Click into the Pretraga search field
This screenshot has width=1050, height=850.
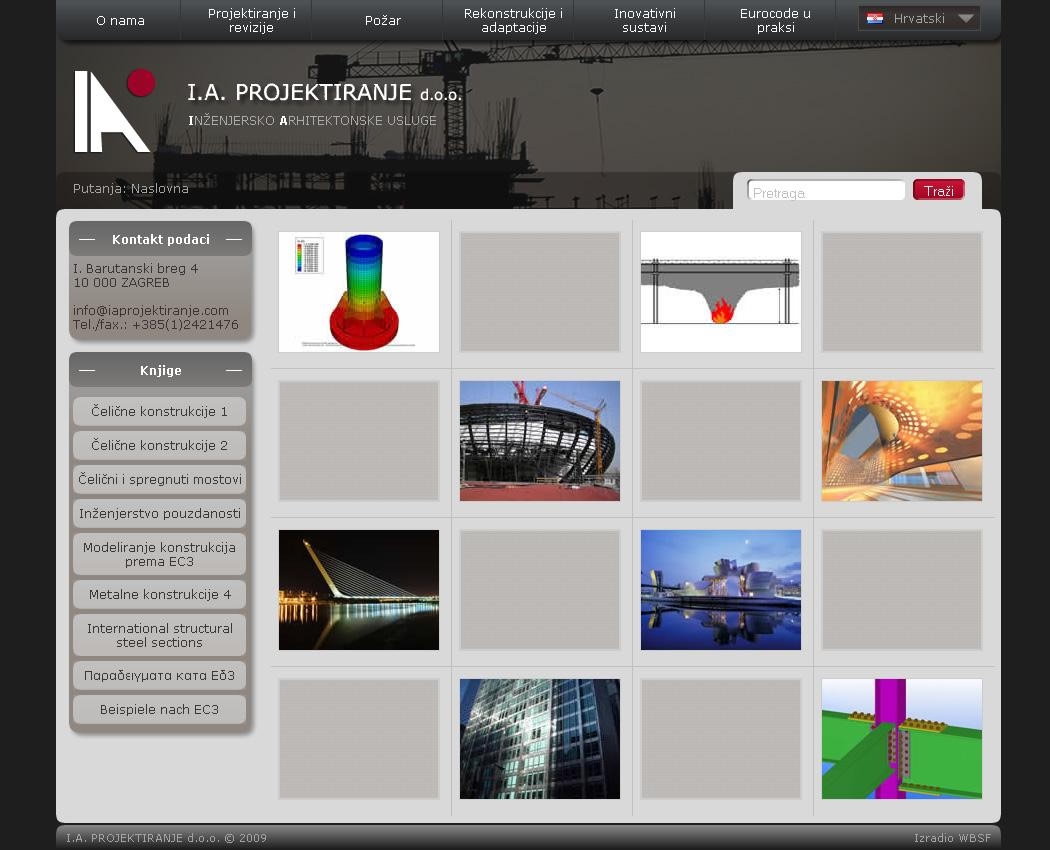tap(826, 192)
